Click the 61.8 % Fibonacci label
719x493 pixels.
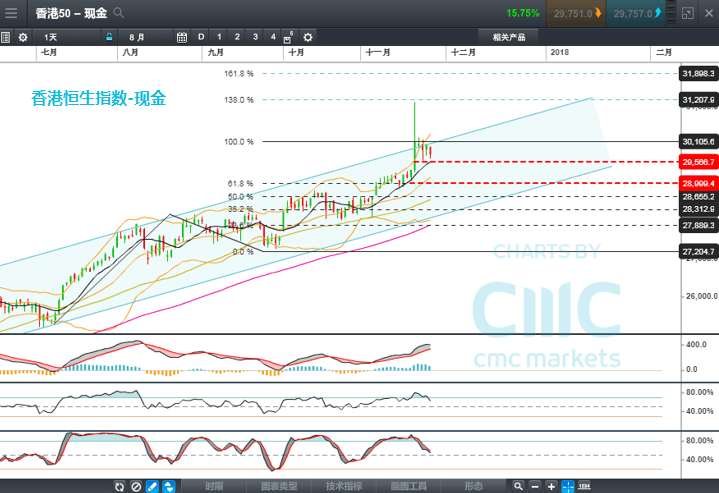click(240, 183)
